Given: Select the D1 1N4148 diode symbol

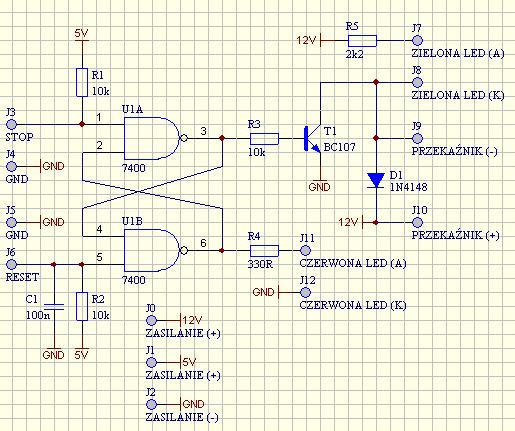Looking at the screenshot, I should 376,180.
